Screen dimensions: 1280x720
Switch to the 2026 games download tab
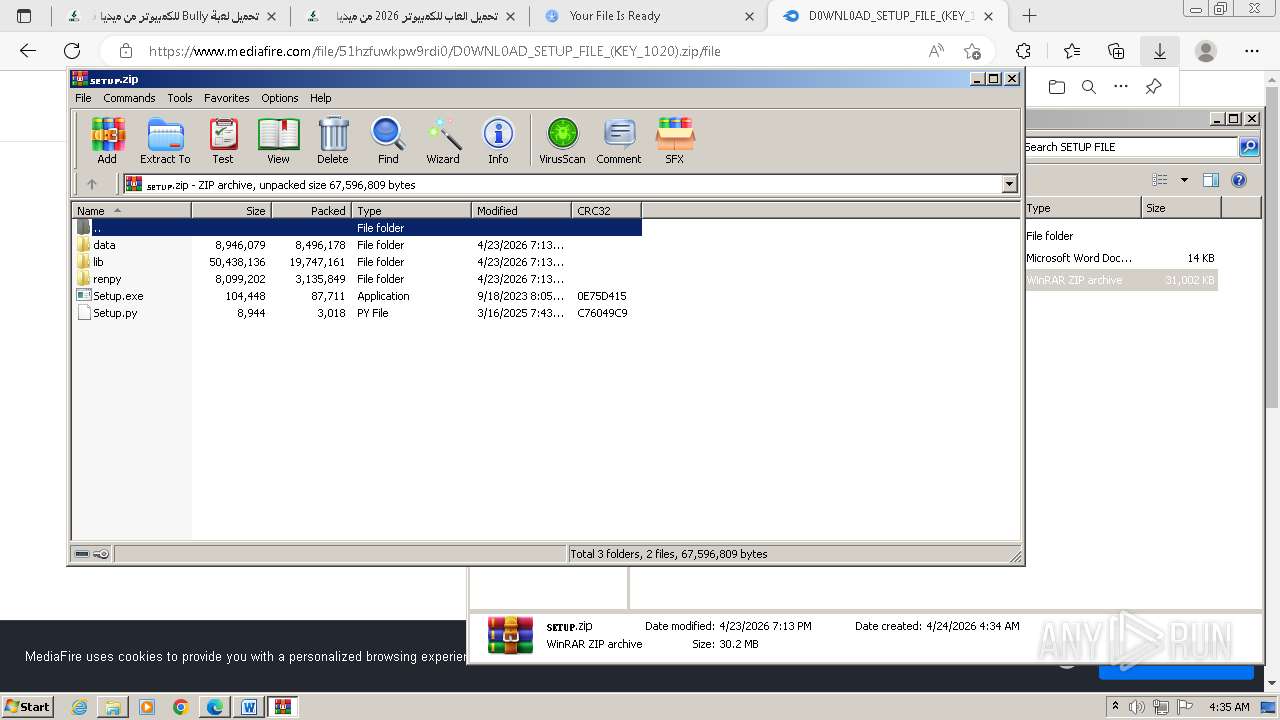[410, 16]
